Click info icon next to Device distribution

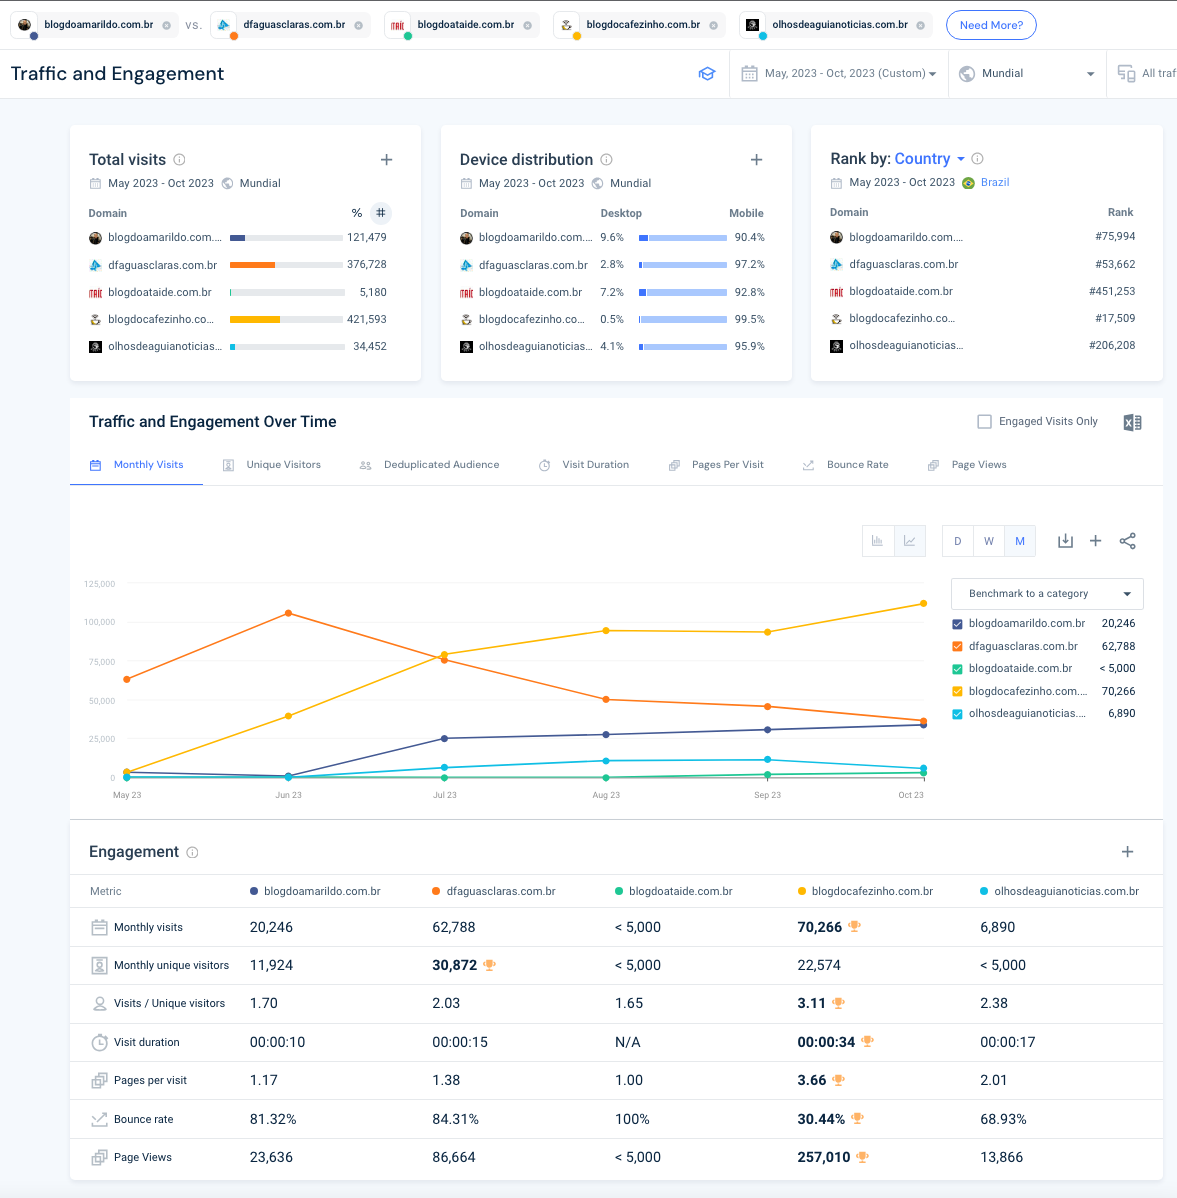607,160
